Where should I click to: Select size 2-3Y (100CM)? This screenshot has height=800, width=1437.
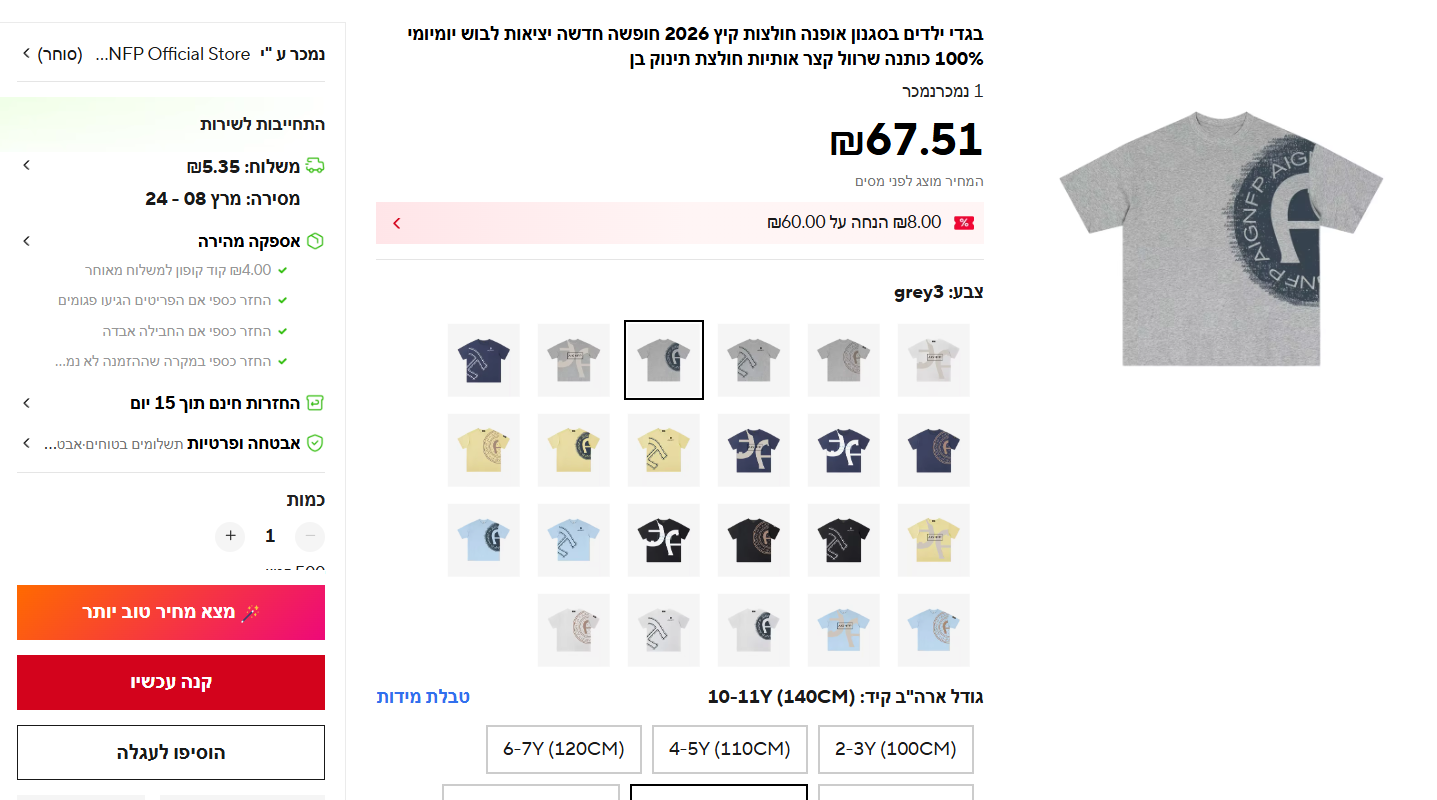(895, 749)
